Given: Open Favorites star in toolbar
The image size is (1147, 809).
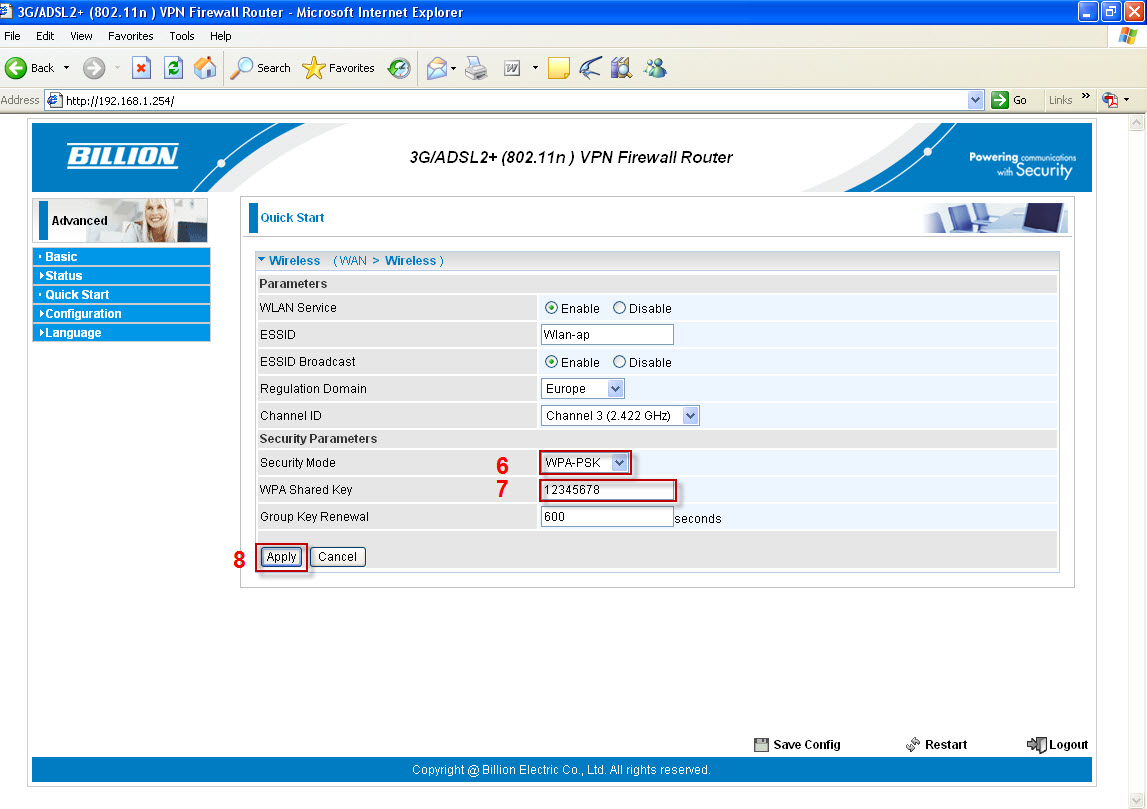Looking at the screenshot, I should click(338, 68).
